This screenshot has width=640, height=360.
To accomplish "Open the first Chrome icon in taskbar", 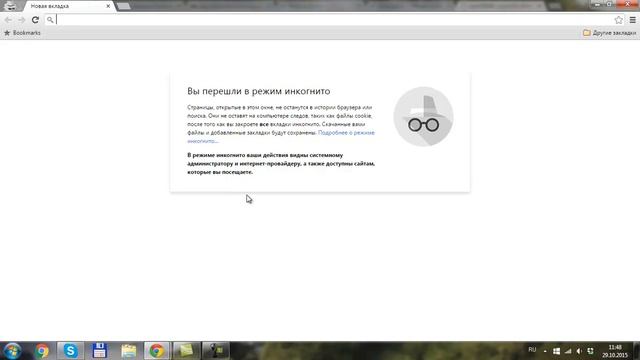I will point(42,351).
